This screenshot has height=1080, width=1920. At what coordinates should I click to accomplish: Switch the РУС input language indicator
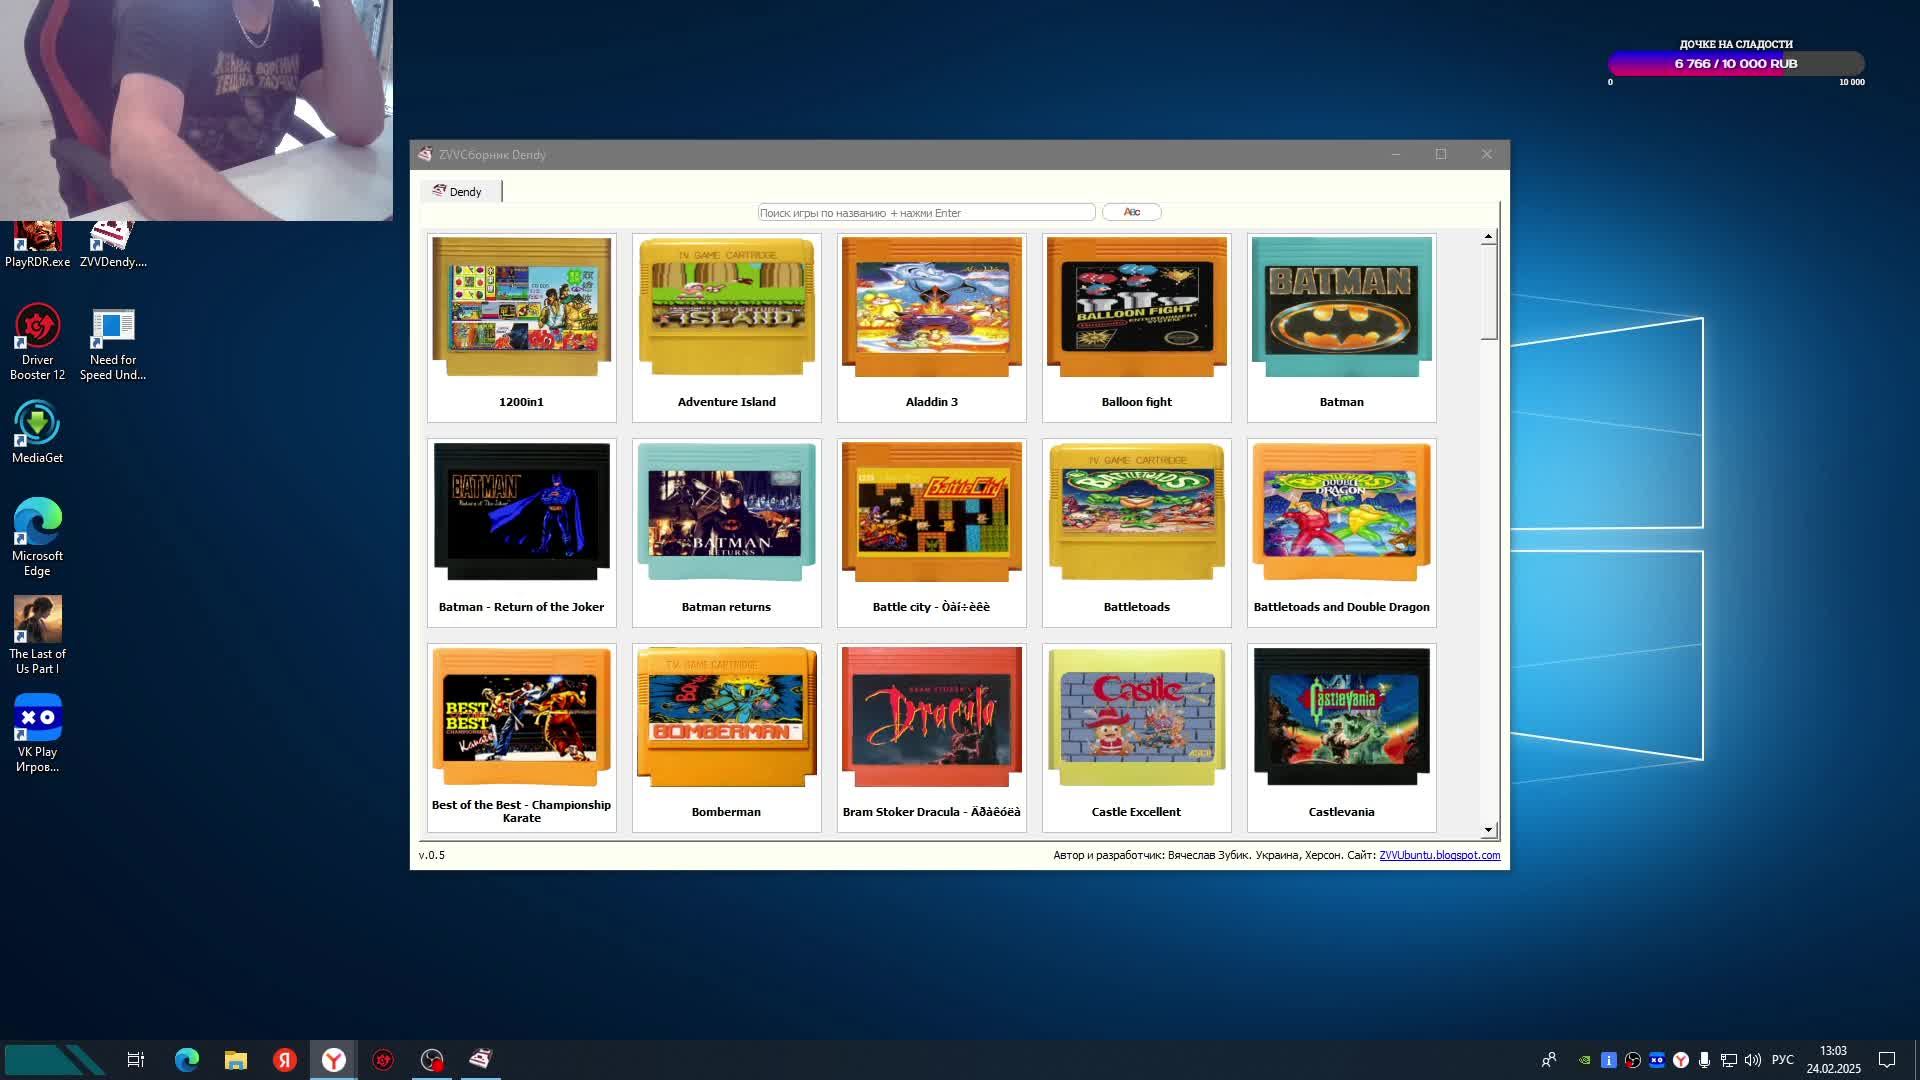[x=1783, y=1060]
